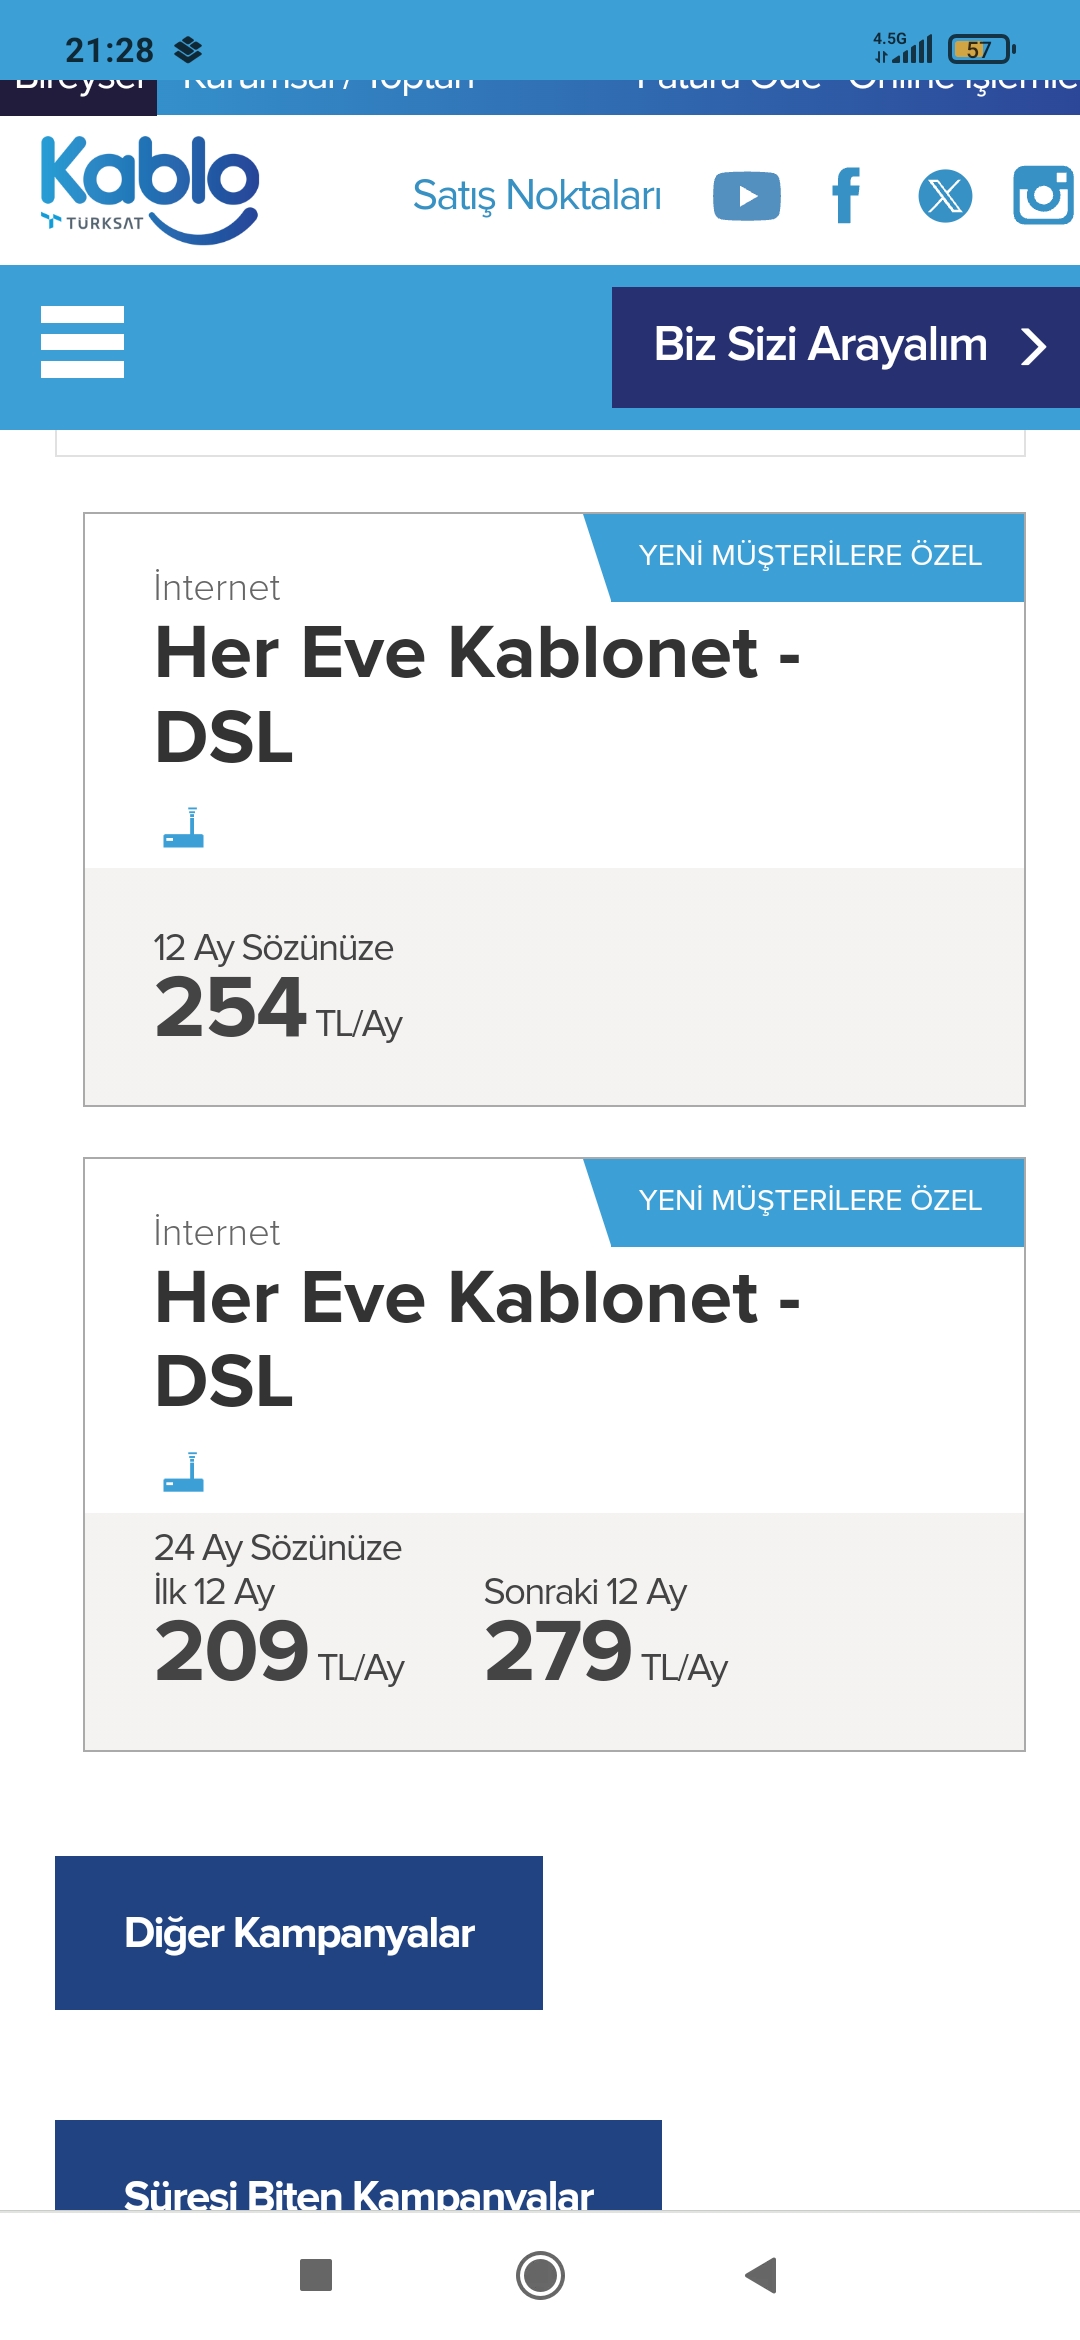Open the hamburger menu icon

82,342
